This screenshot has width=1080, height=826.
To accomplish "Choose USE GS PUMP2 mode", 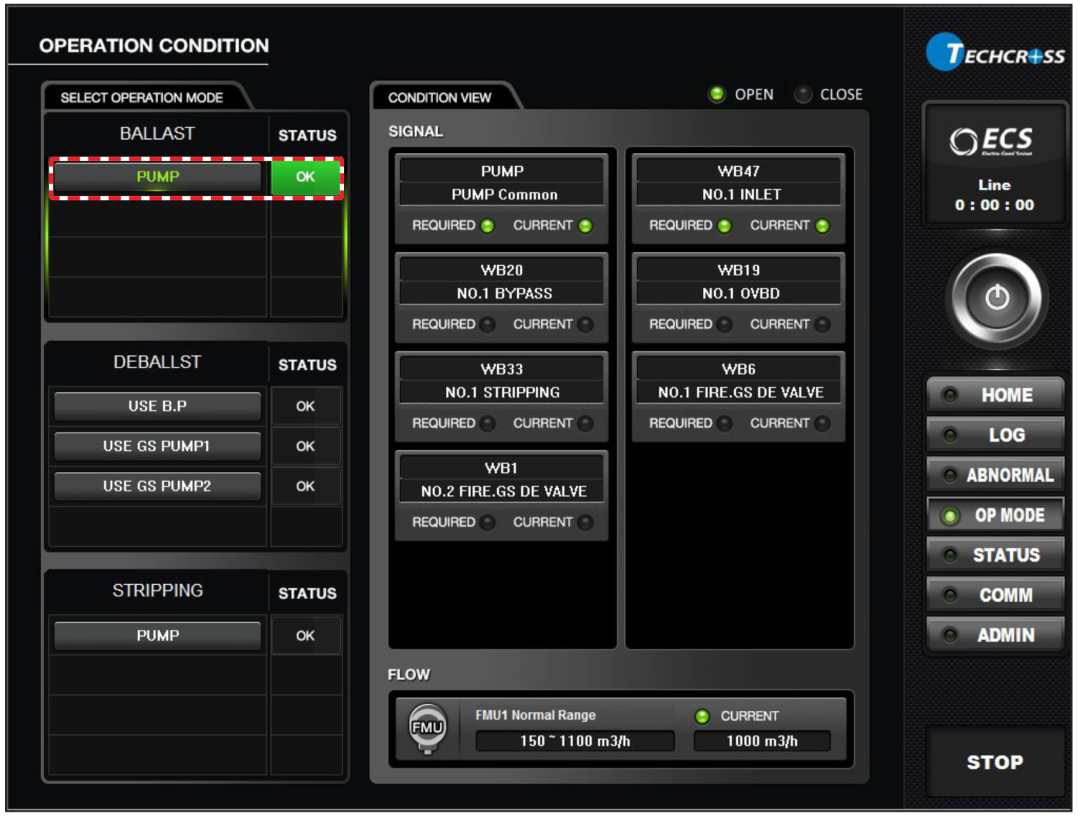I will pos(157,487).
